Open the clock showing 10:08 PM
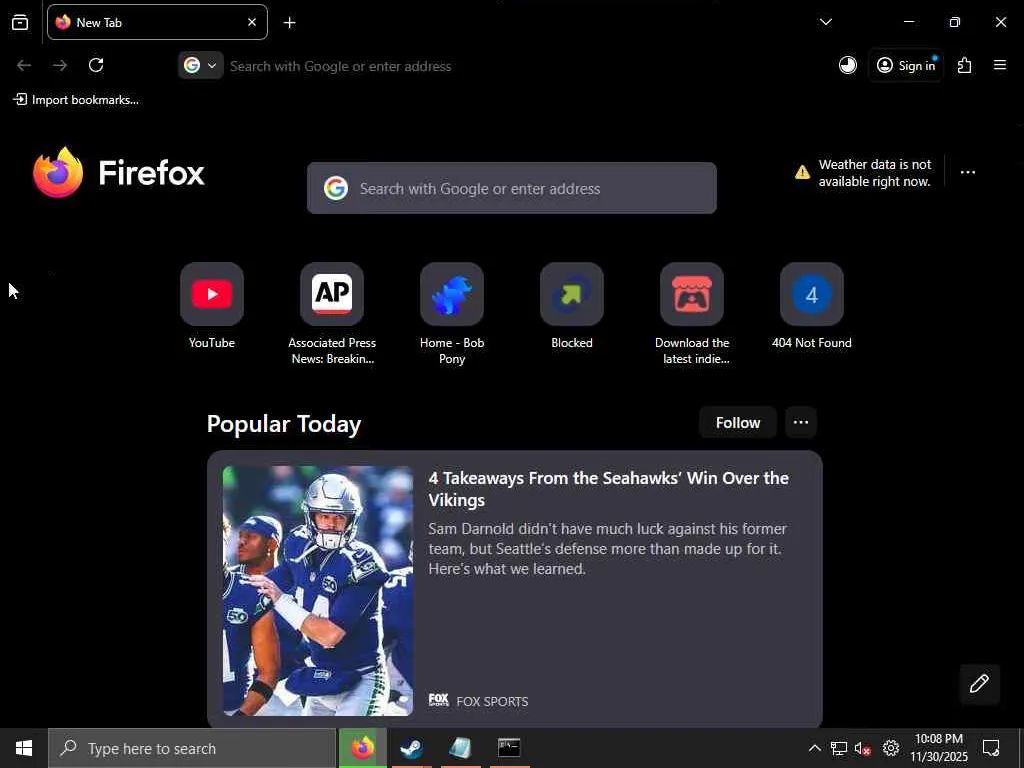Screen dimensions: 1024x768 [x=939, y=748]
